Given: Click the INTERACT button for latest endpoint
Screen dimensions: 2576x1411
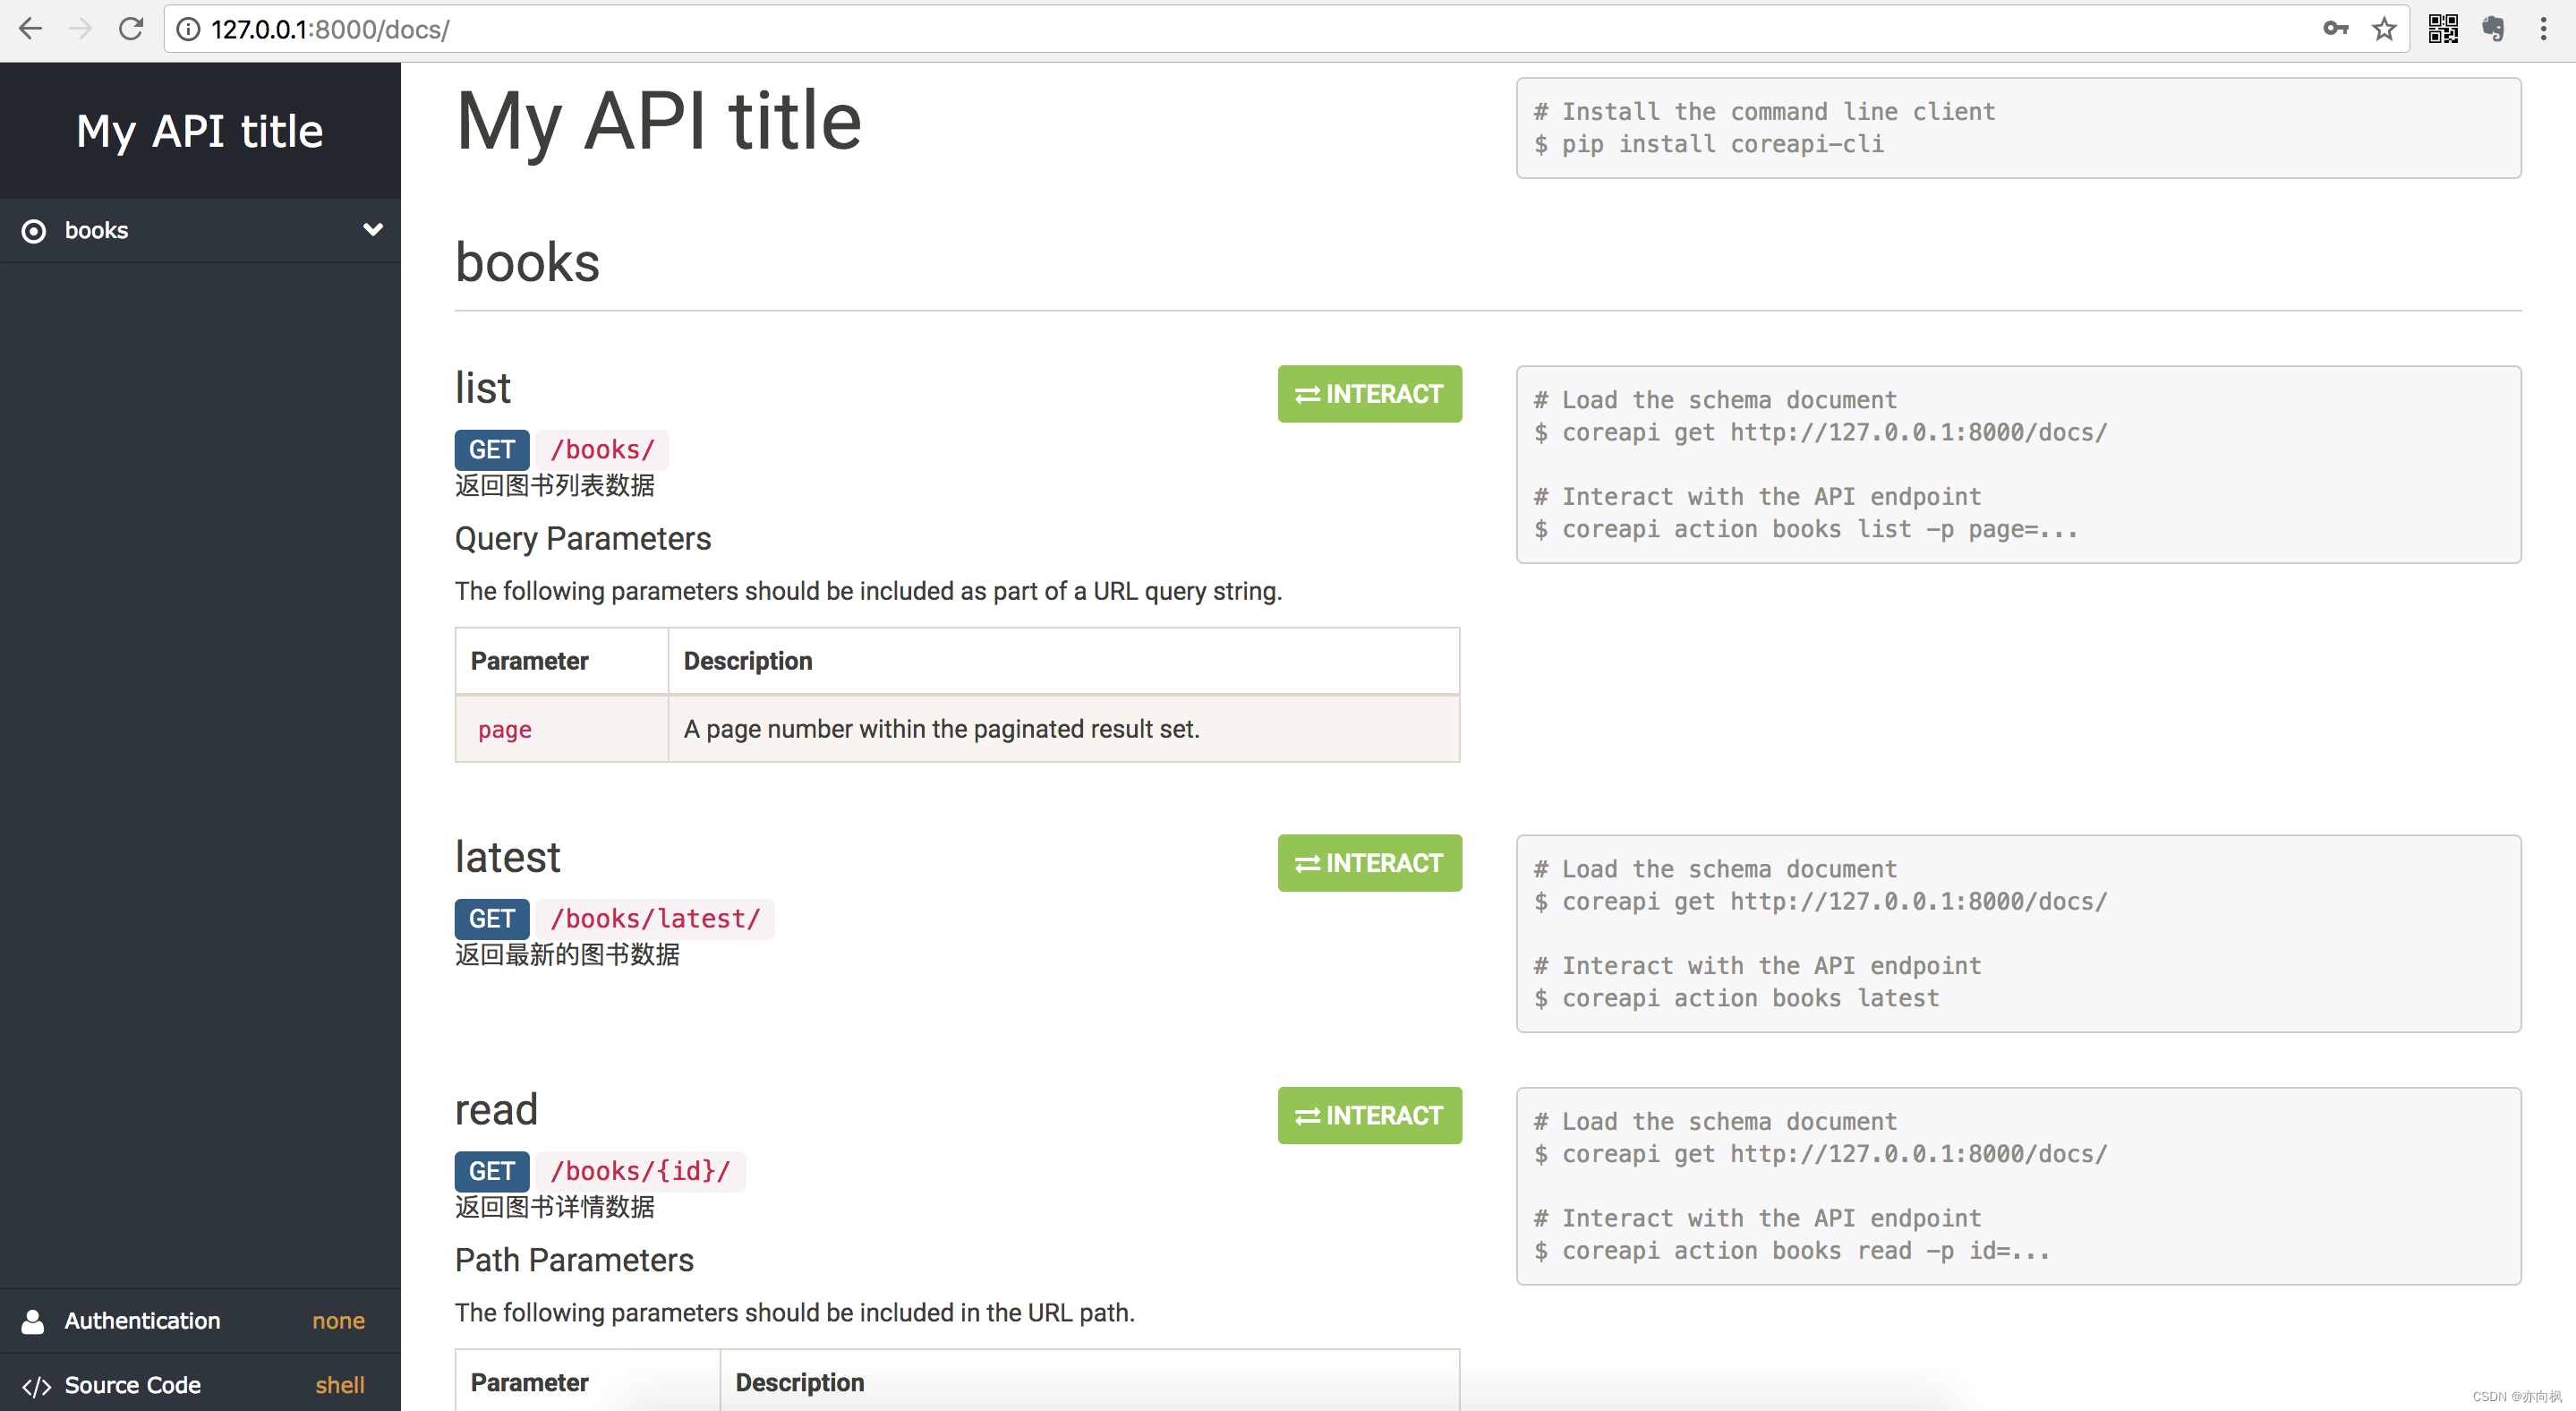Looking at the screenshot, I should coord(1369,864).
